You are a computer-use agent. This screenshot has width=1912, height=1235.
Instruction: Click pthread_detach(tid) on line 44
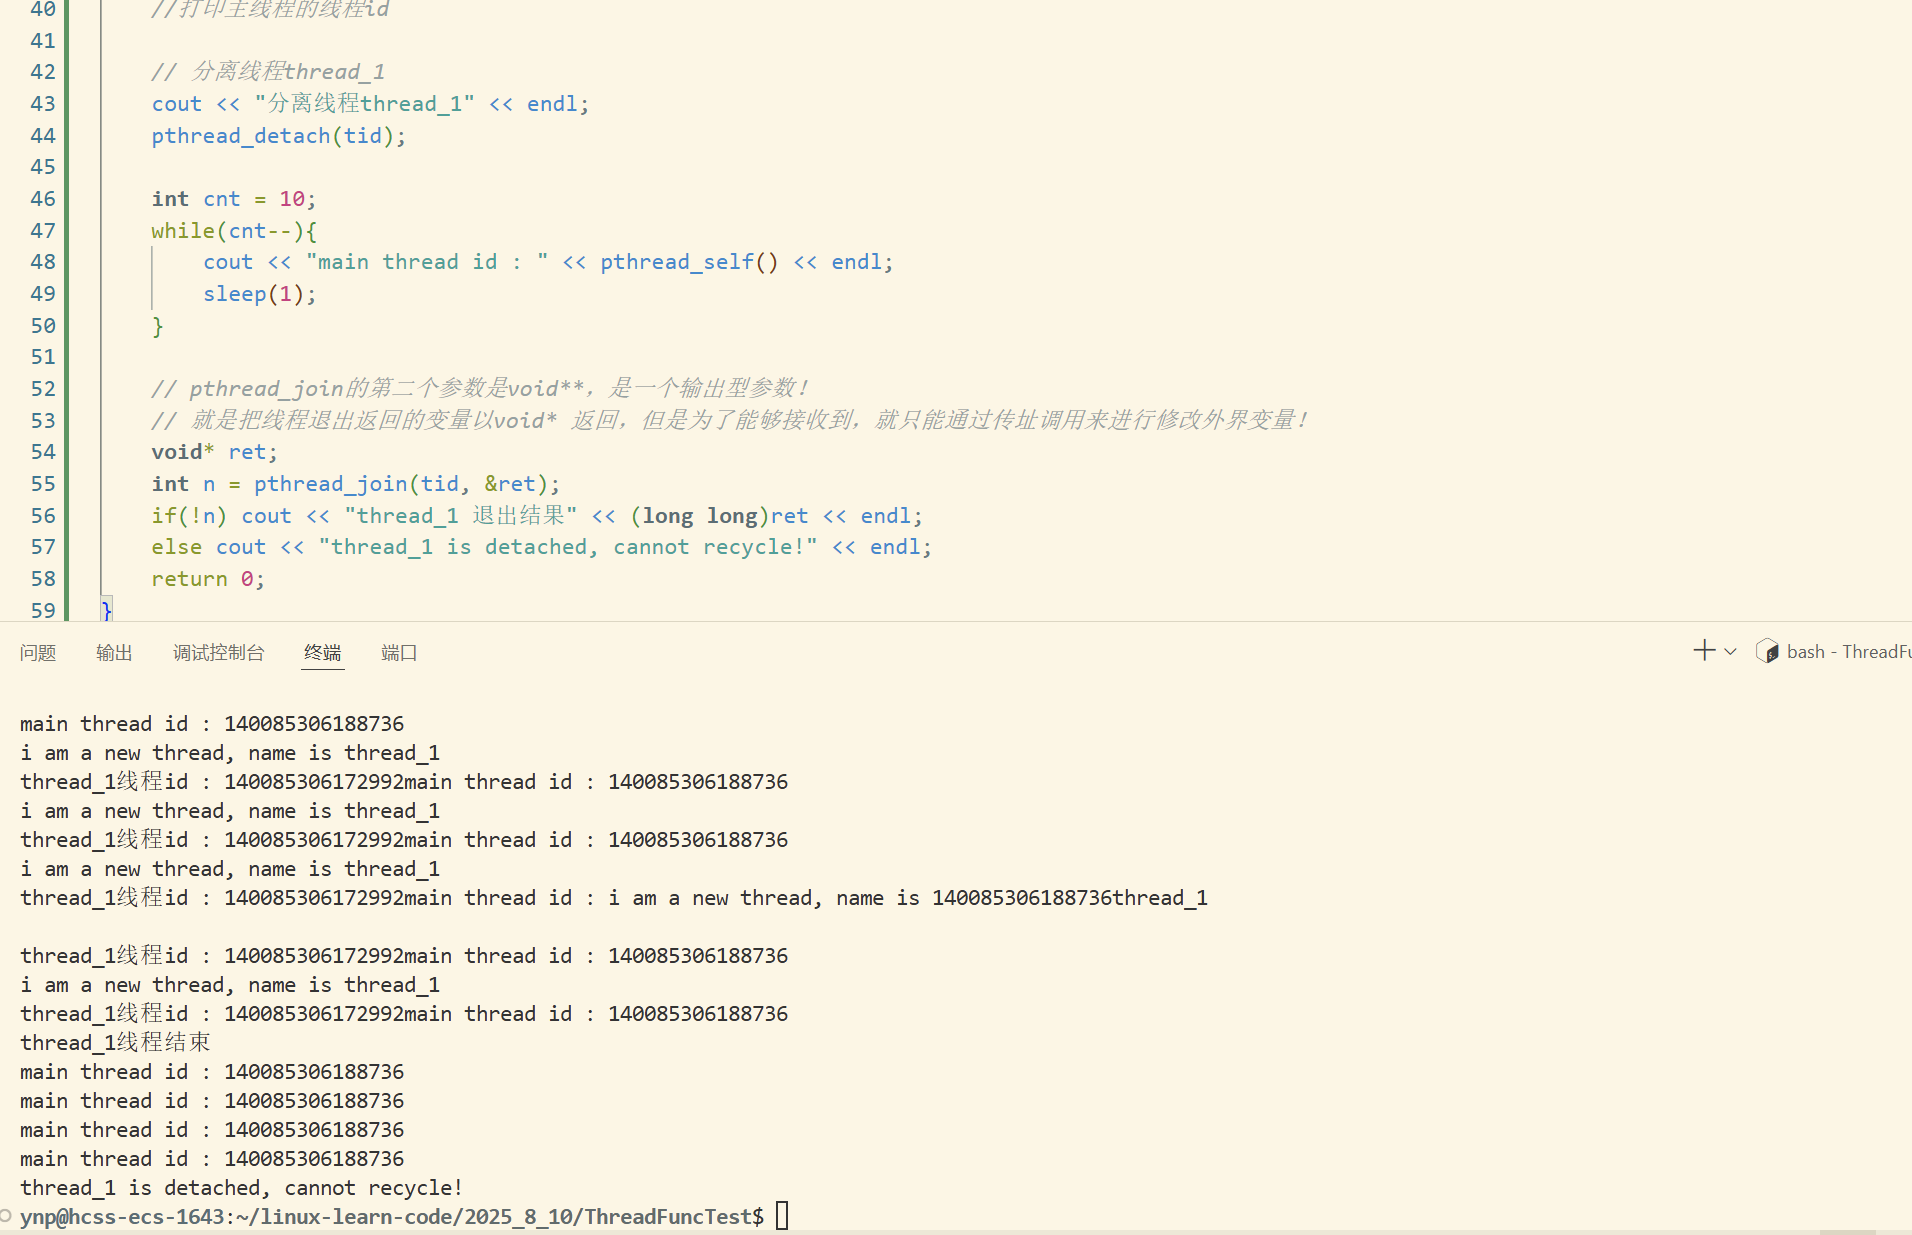[278, 136]
